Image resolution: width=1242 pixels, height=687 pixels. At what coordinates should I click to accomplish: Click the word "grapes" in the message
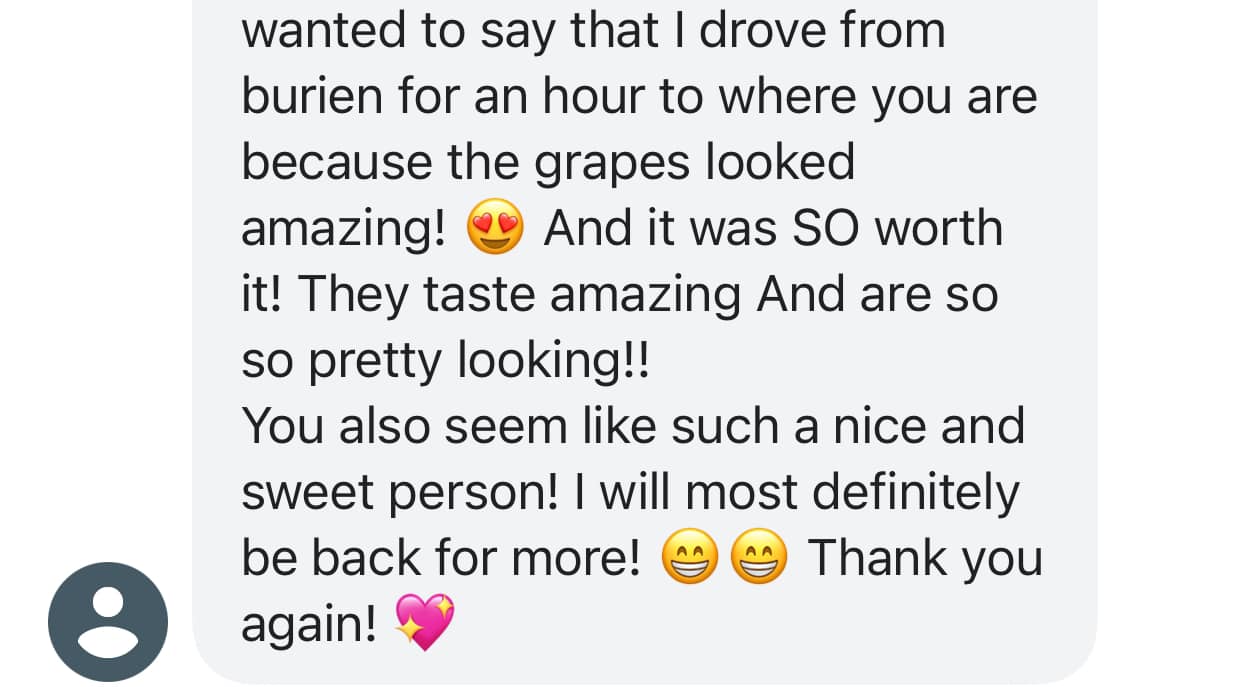[x=614, y=165]
